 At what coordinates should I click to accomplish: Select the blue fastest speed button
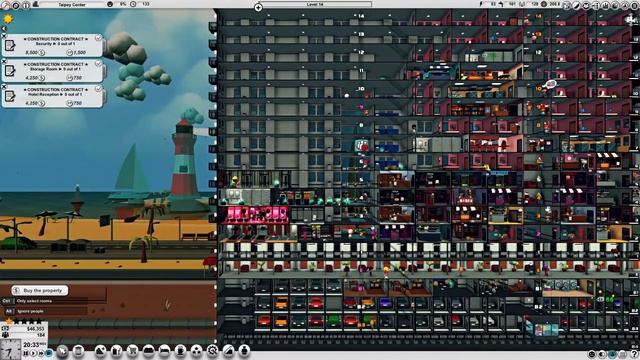[49, 353]
